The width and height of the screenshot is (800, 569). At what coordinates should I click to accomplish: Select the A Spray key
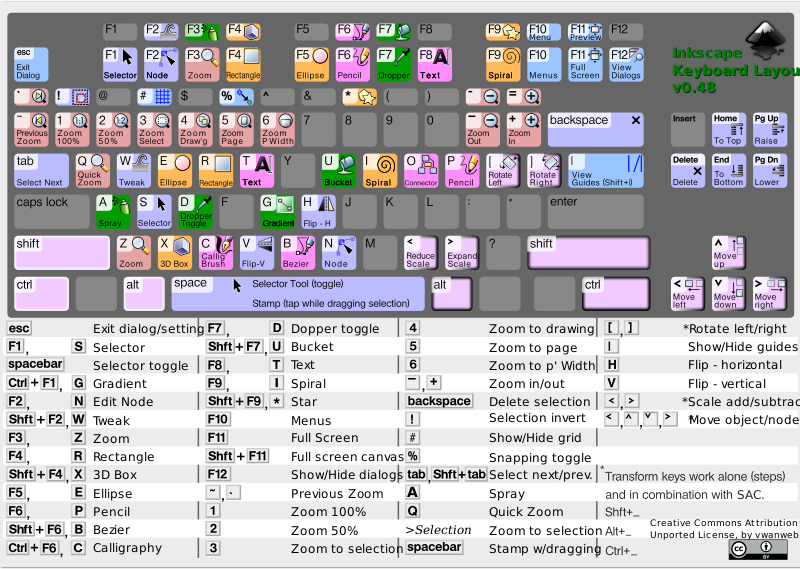pos(113,211)
